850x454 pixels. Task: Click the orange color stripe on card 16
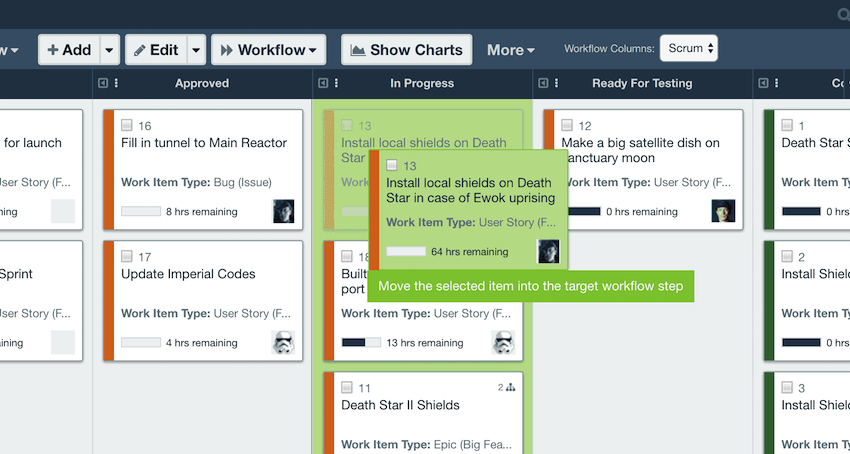click(x=108, y=170)
